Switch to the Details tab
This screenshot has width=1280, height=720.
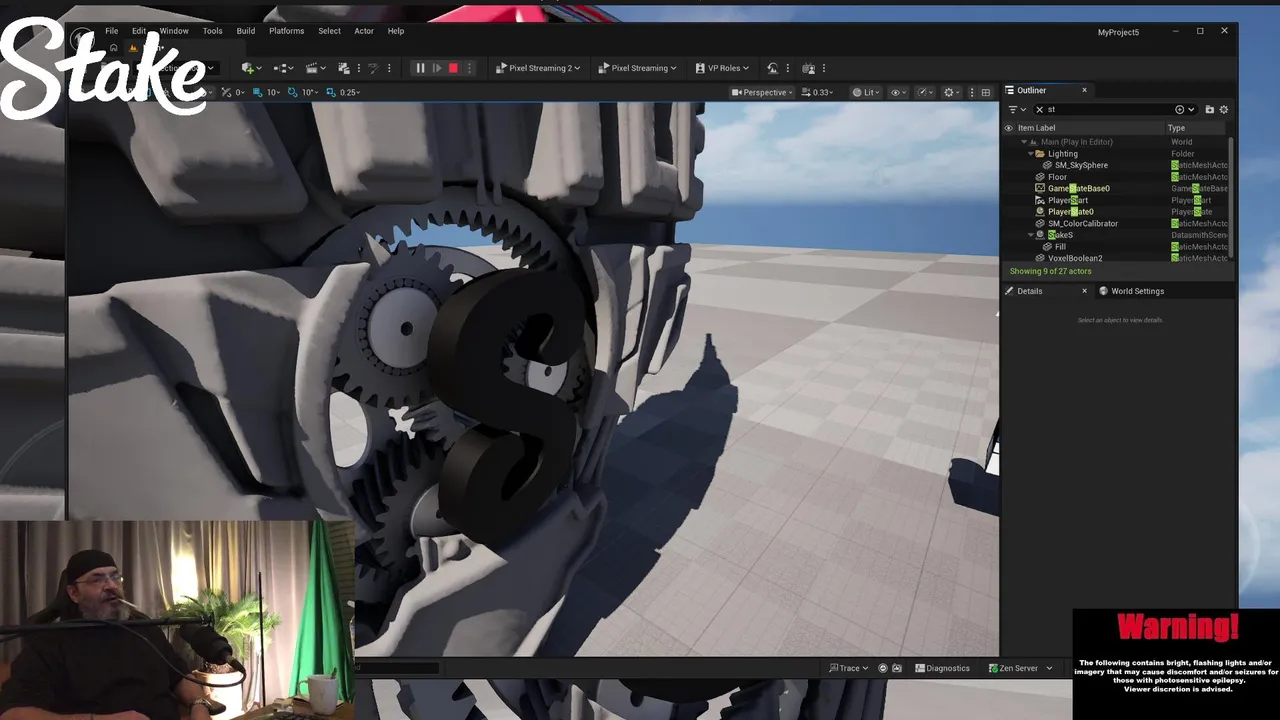1029,291
